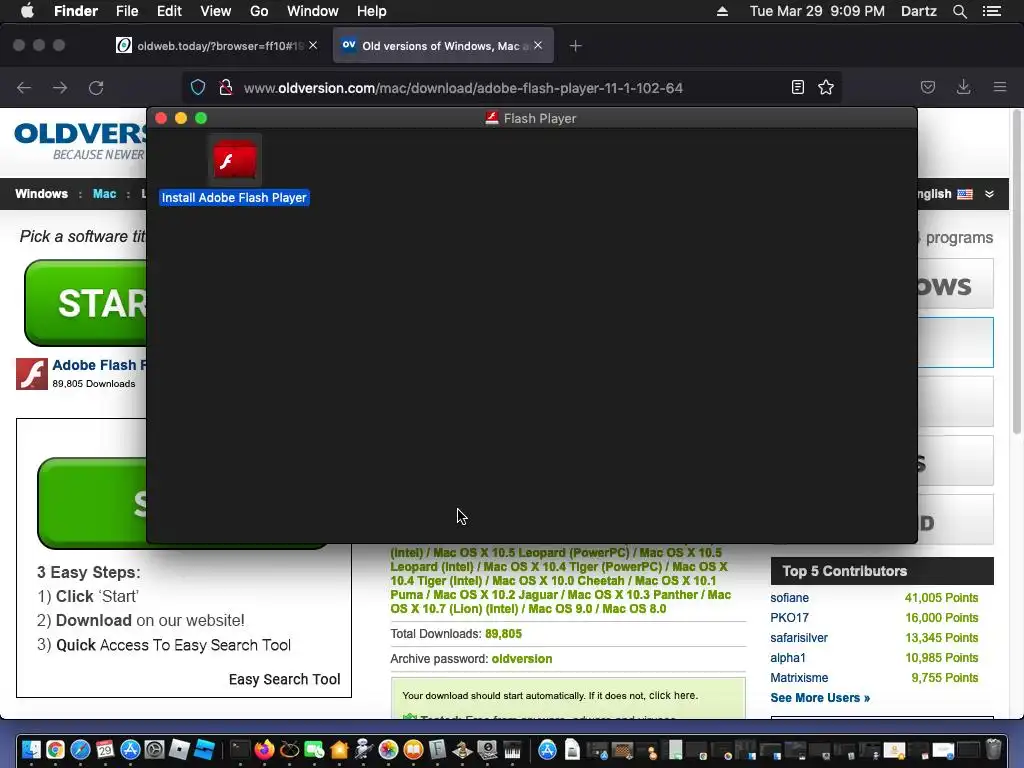
Task: Click the eject icon in the menu bar
Action: [x=722, y=11]
